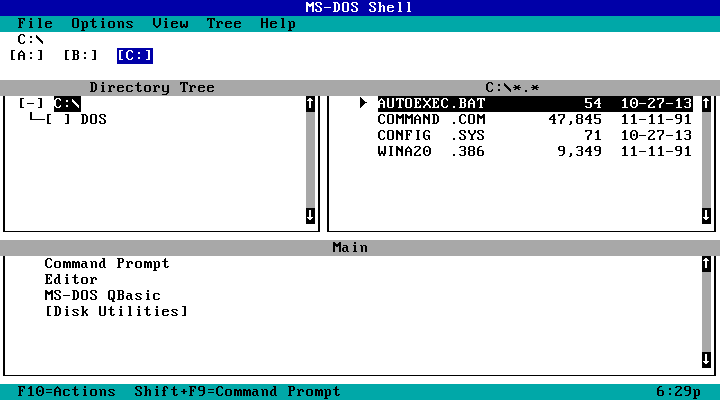Screen dimensions: 720x400
Task: Select WINA20.386 file
Action: (x=535, y=151)
